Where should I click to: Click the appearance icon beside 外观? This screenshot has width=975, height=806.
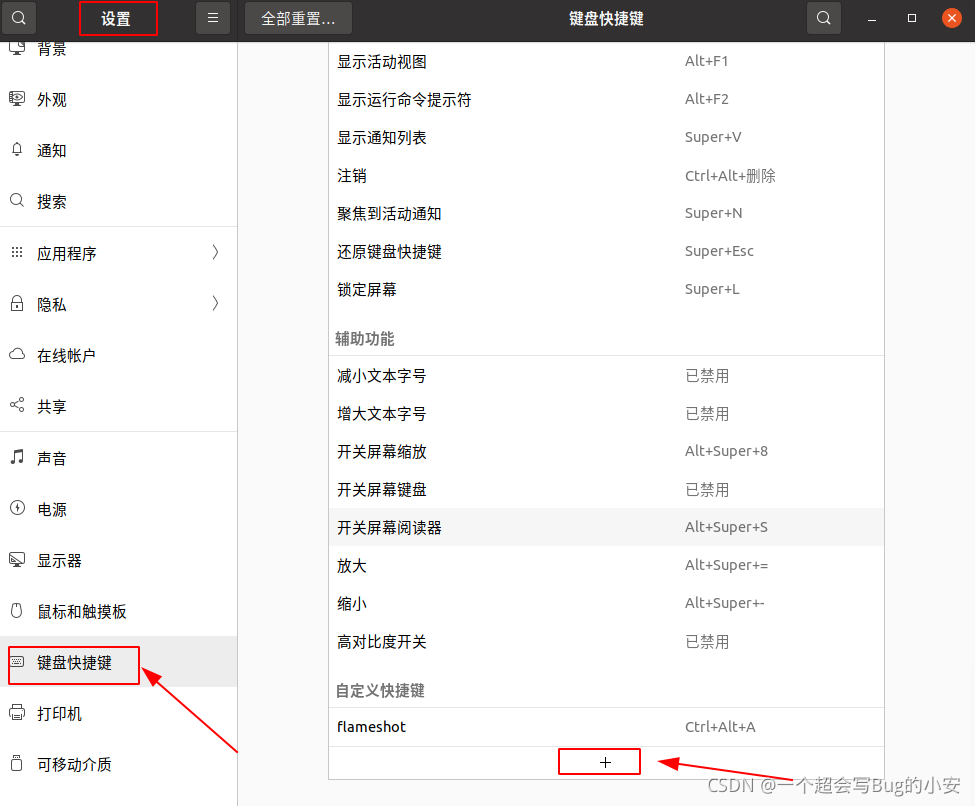tap(17, 99)
